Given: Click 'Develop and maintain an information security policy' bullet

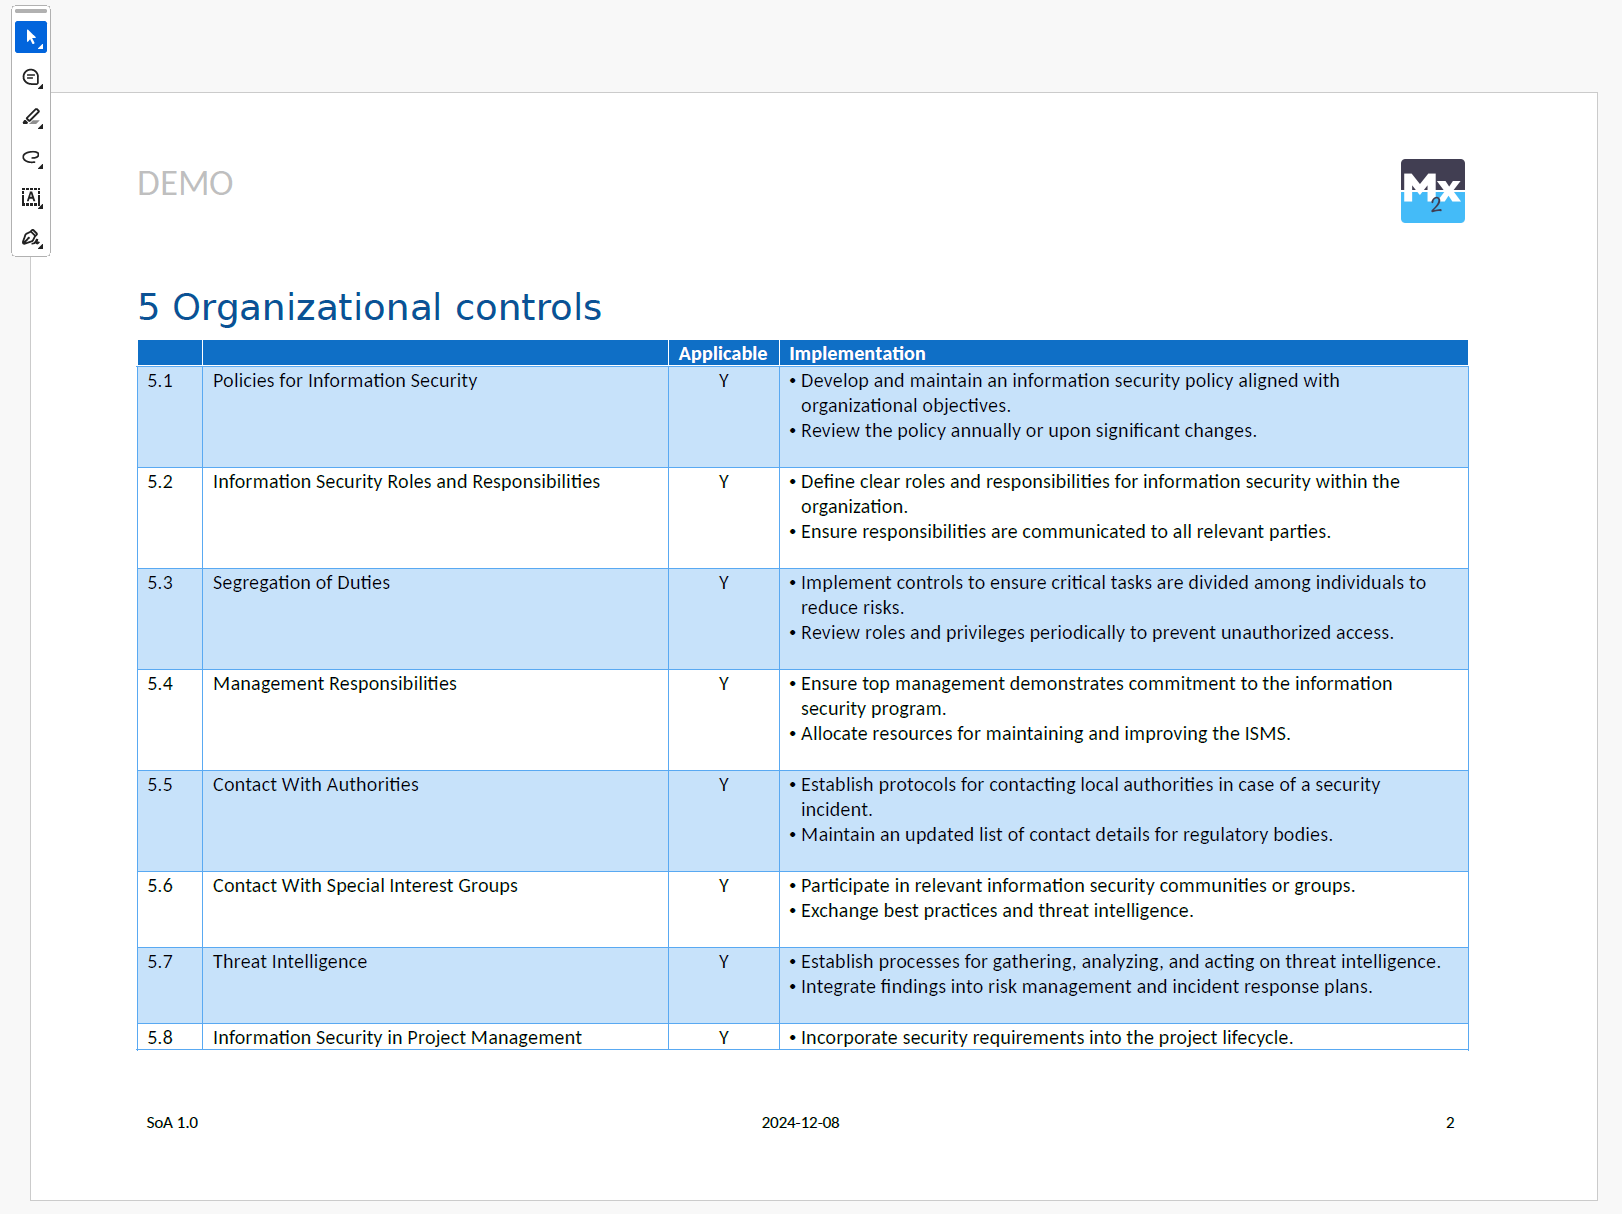Looking at the screenshot, I should pyautogui.click(x=1064, y=393).
